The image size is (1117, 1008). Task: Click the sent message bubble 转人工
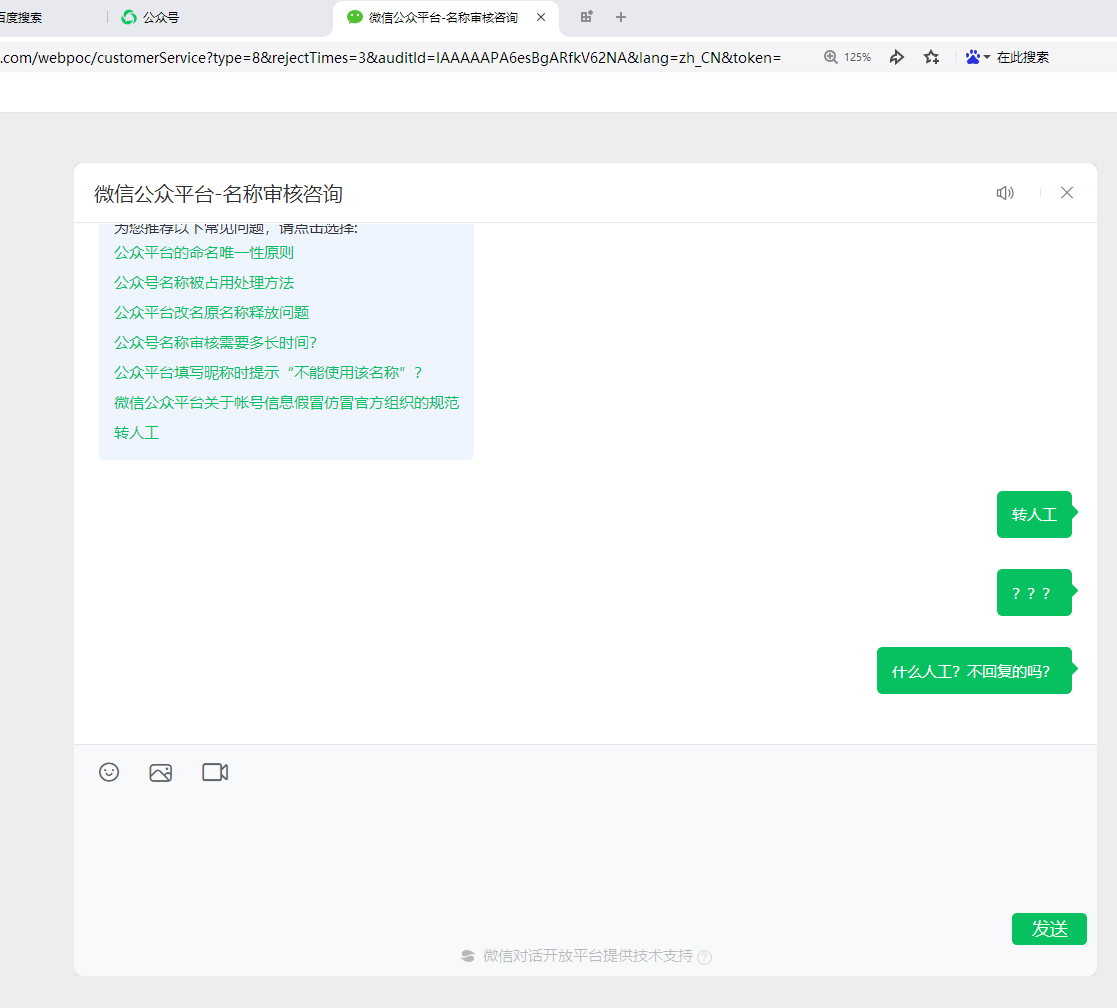tap(1034, 514)
